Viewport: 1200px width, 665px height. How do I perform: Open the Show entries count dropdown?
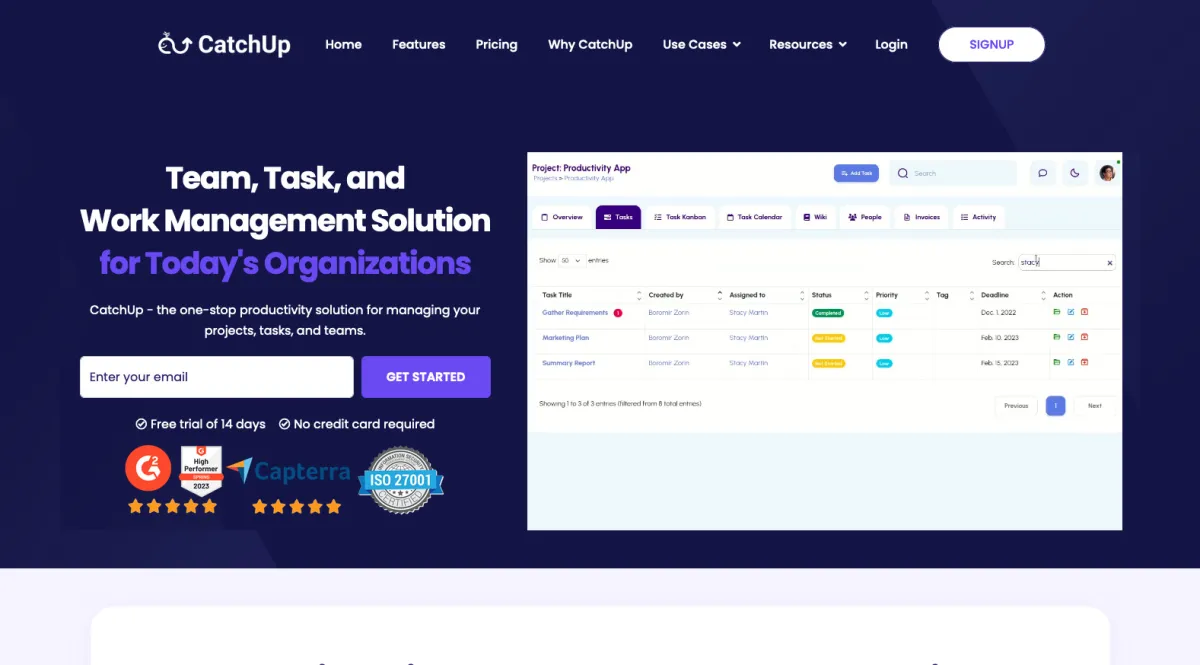tap(571, 260)
